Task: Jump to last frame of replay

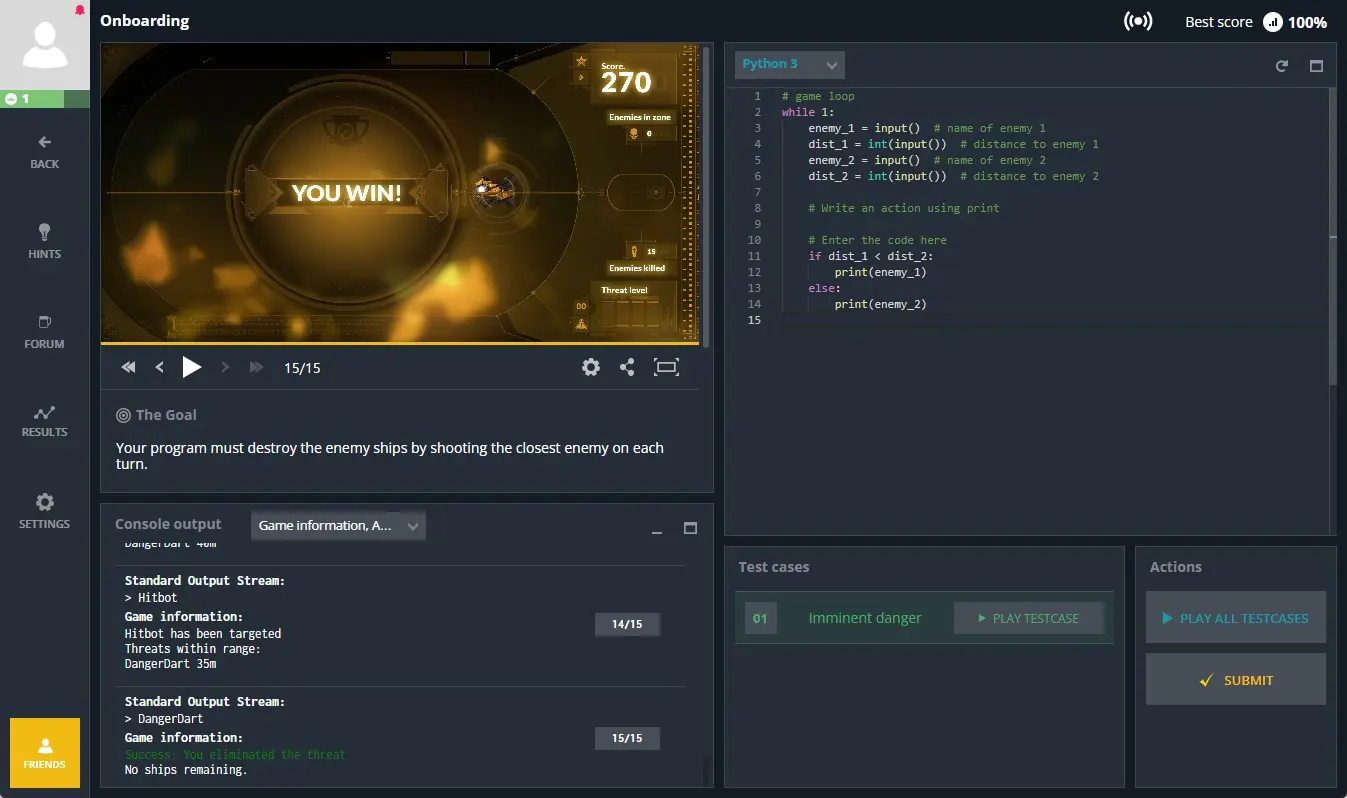Action: [x=256, y=367]
